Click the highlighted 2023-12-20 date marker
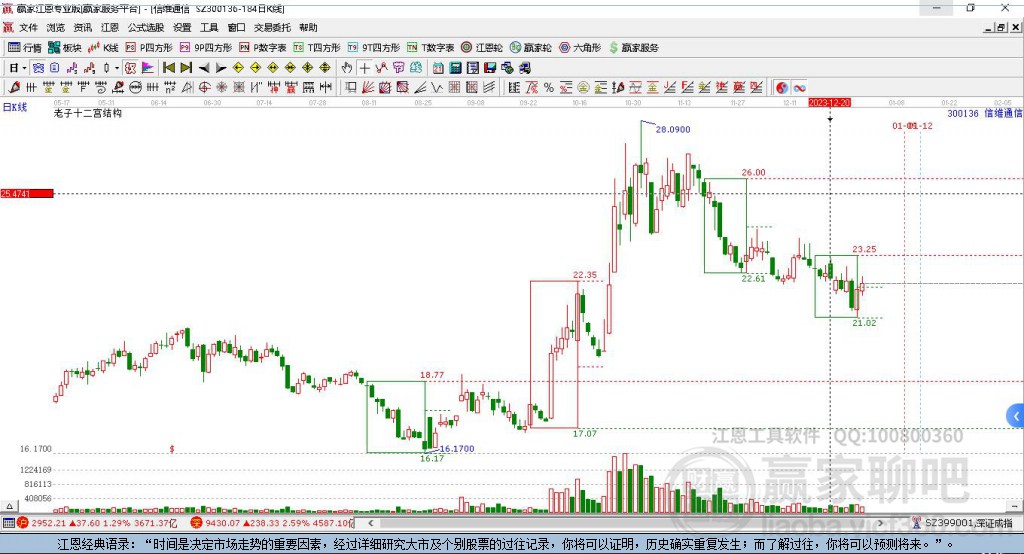 [829, 103]
